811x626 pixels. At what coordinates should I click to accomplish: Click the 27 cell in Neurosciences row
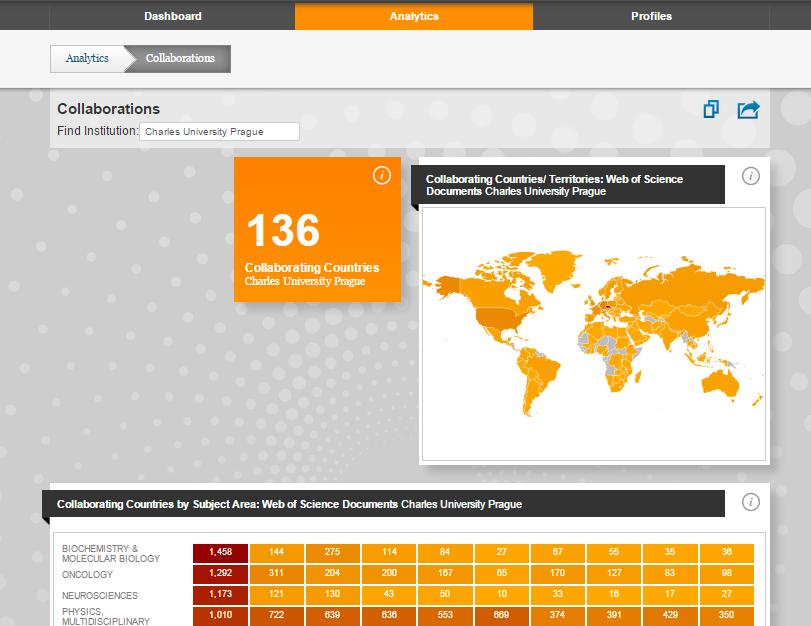(727, 594)
